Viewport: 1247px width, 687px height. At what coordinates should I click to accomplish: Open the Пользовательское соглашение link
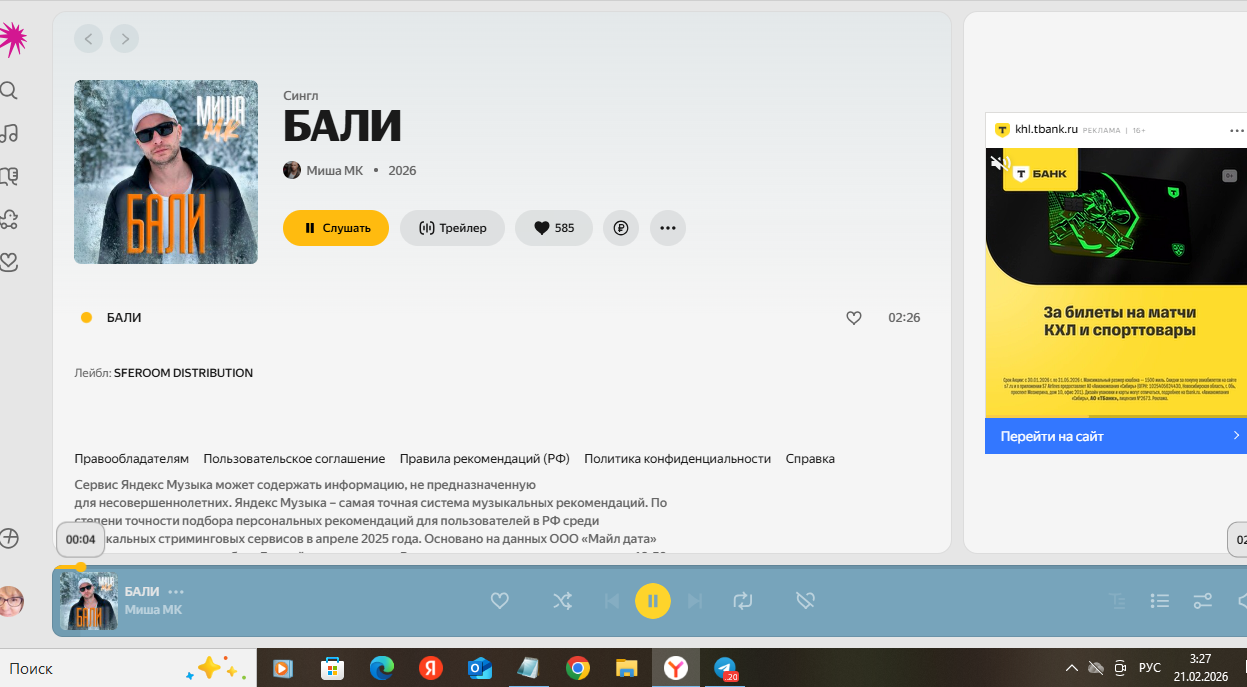point(294,459)
